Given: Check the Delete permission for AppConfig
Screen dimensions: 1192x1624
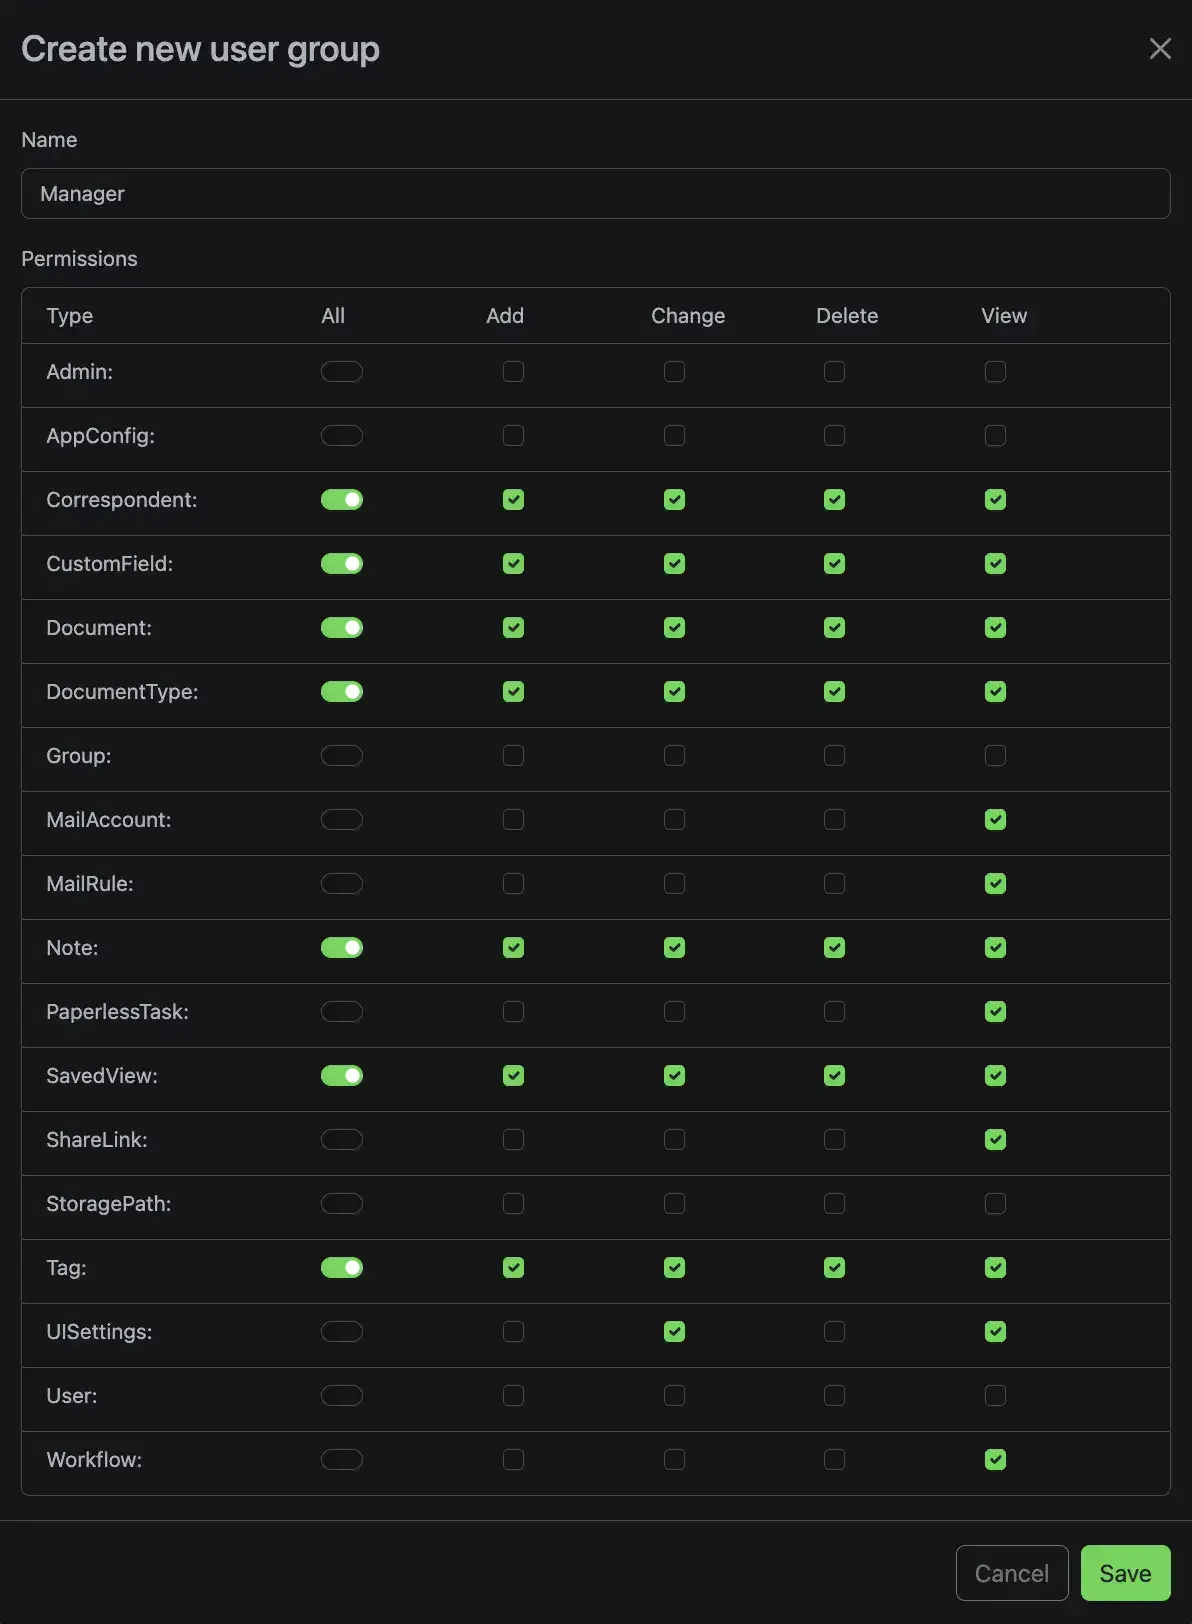Looking at the screenshot, I should pos(834,436).
